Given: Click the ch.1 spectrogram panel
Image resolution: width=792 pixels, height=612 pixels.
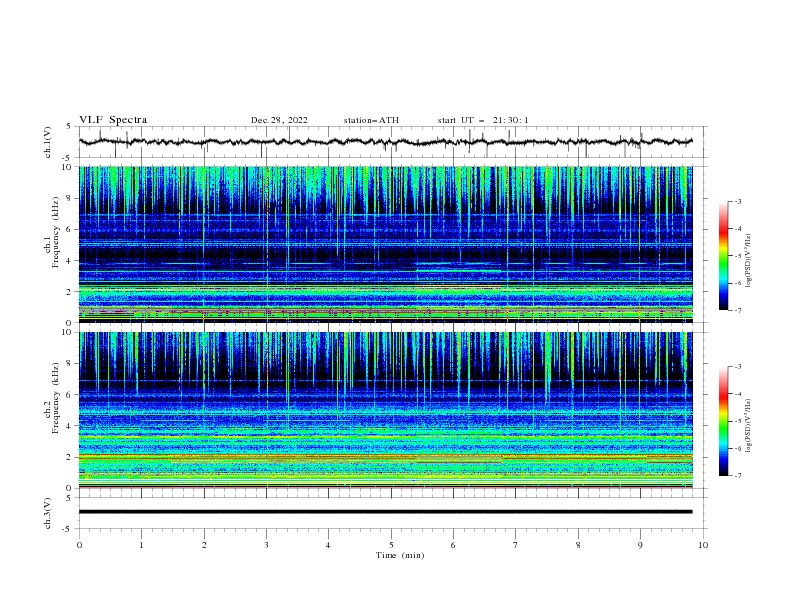Looking at the screenshot, I should pos(386,244).
